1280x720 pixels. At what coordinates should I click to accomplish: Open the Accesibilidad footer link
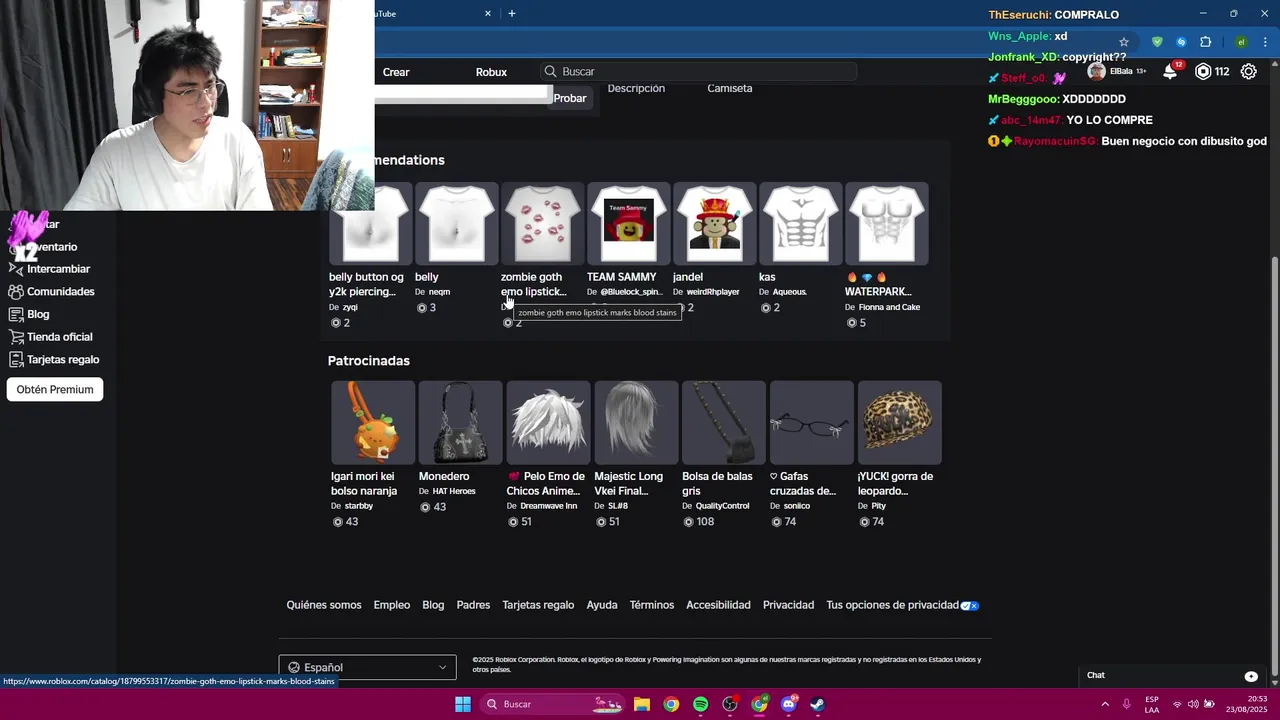coord(718,605)
